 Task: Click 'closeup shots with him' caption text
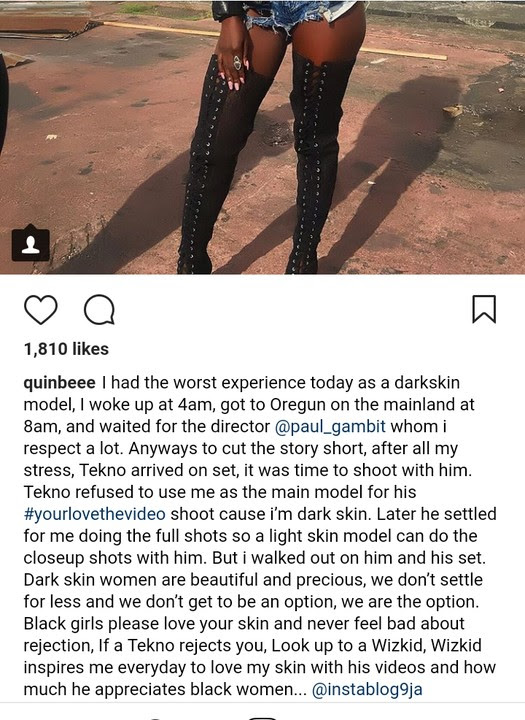tap(113, 558)
